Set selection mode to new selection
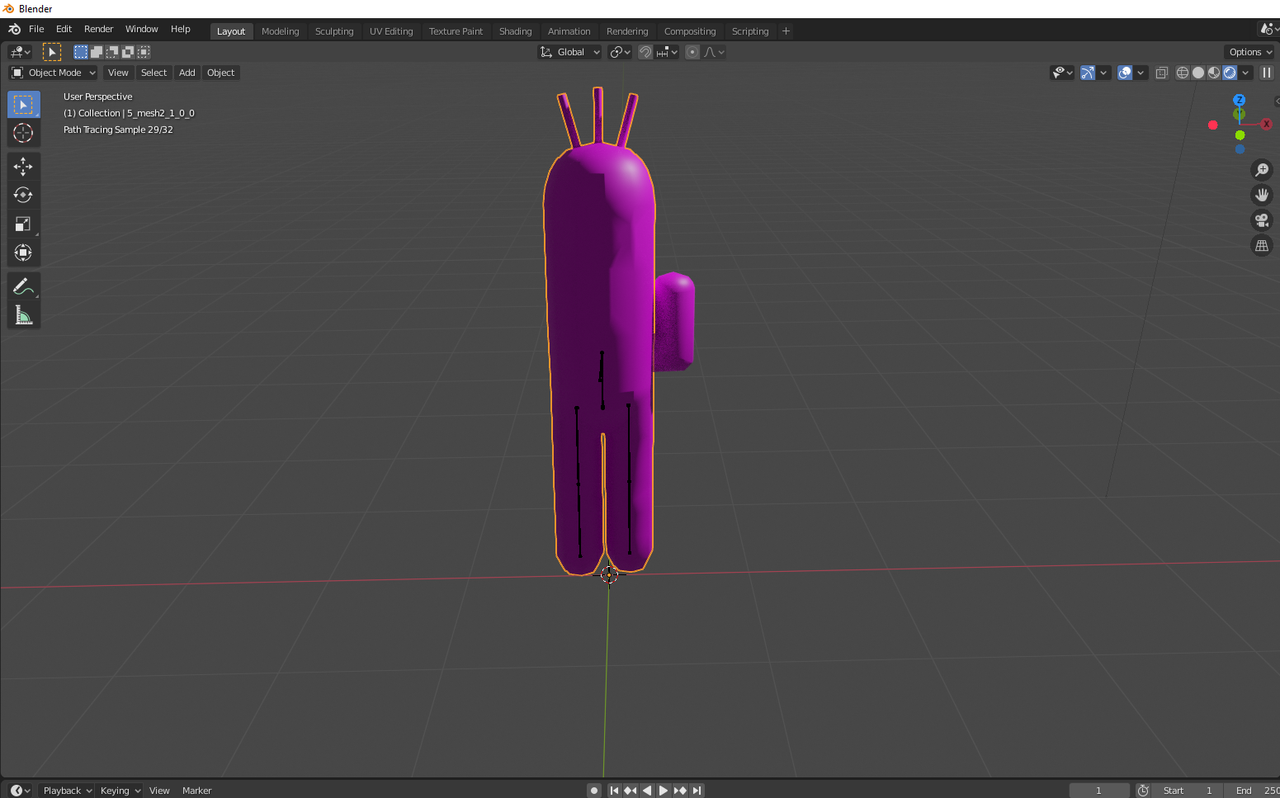This screenshot has width=1280, height=798. (81, 52)
